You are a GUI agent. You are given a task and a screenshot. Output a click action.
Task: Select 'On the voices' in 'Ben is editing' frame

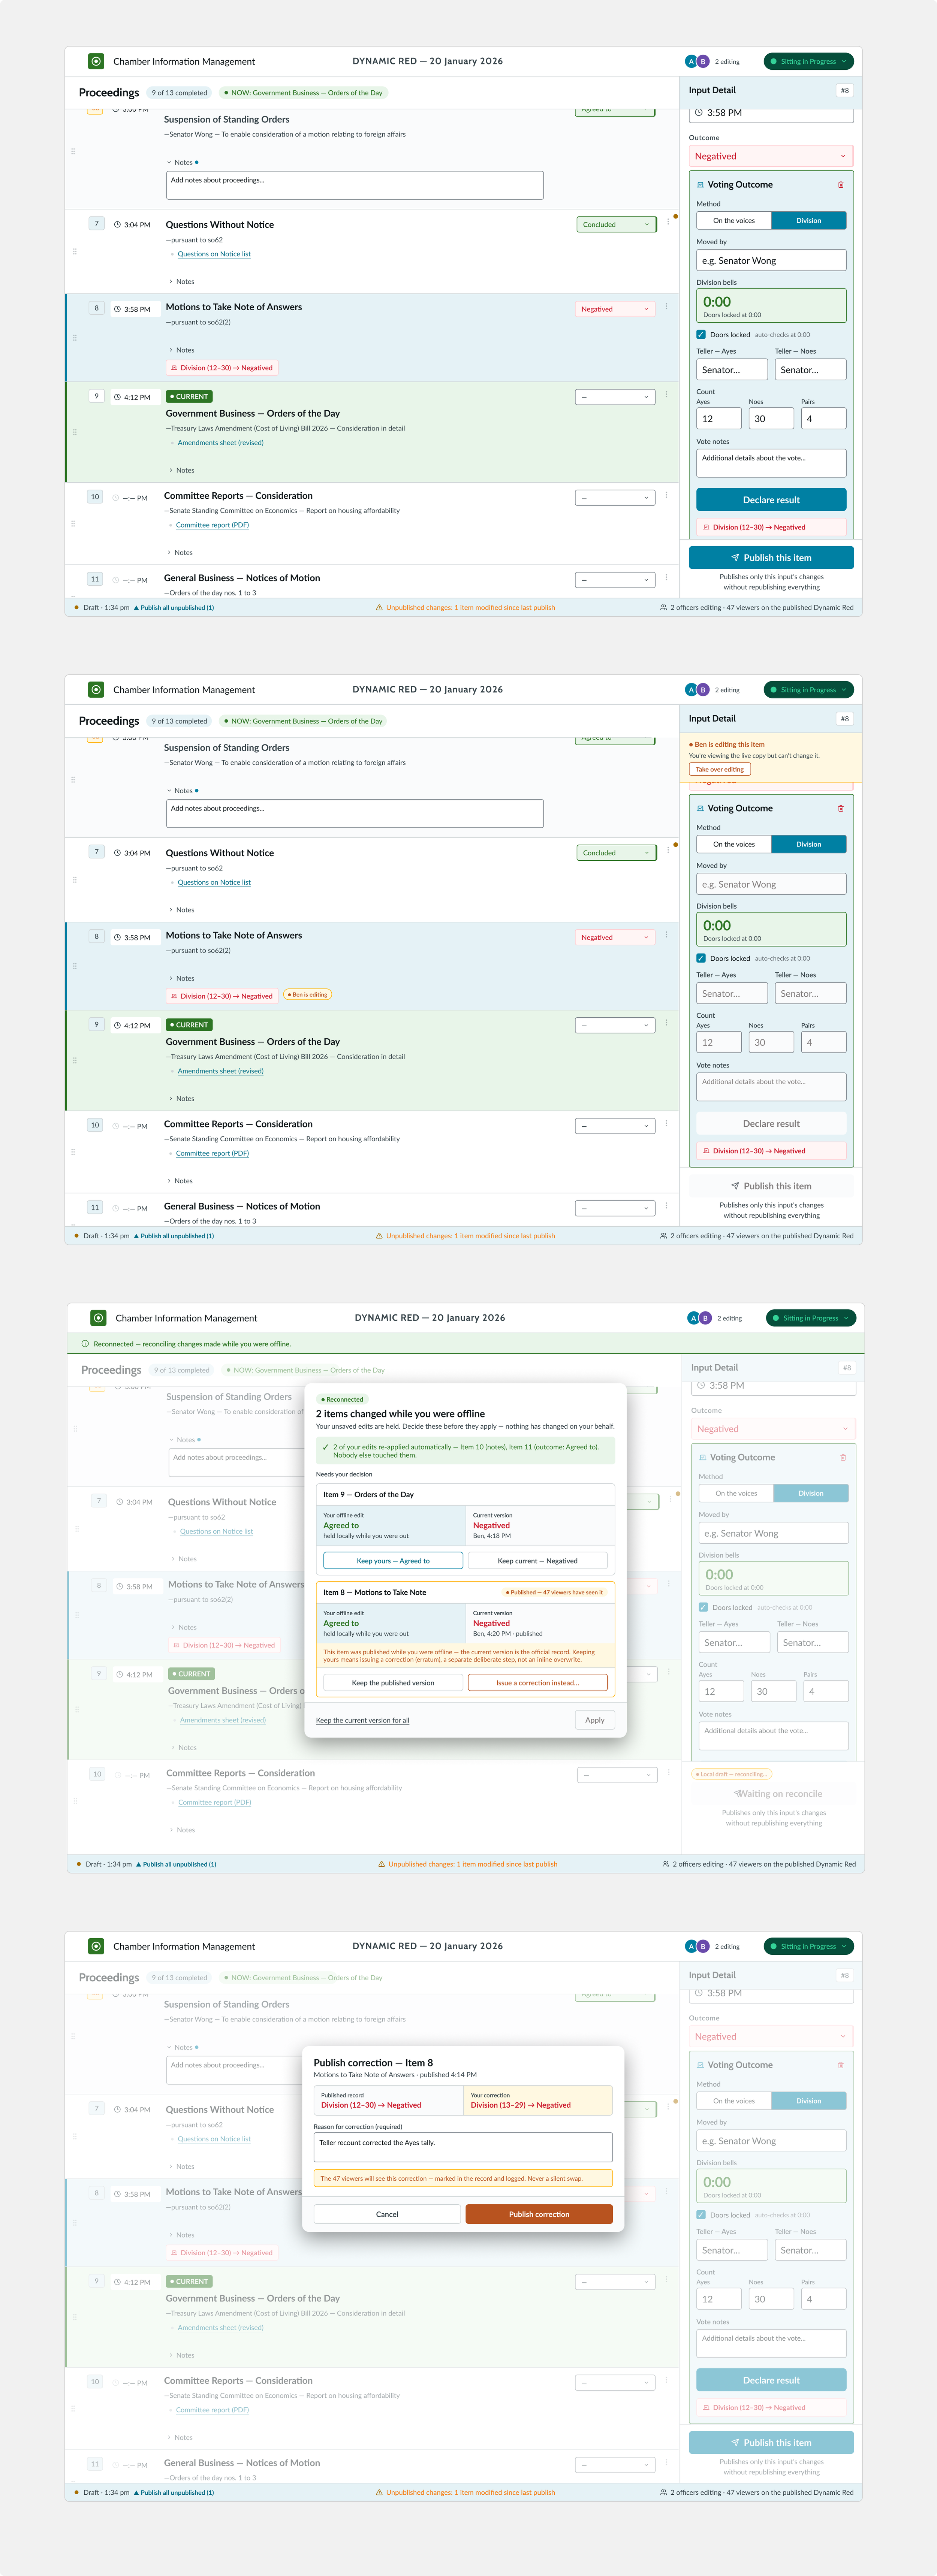734,844
